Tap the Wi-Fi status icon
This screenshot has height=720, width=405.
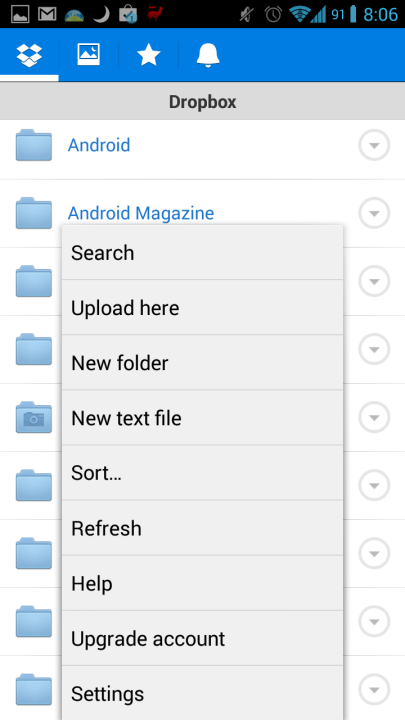point(299,15)
